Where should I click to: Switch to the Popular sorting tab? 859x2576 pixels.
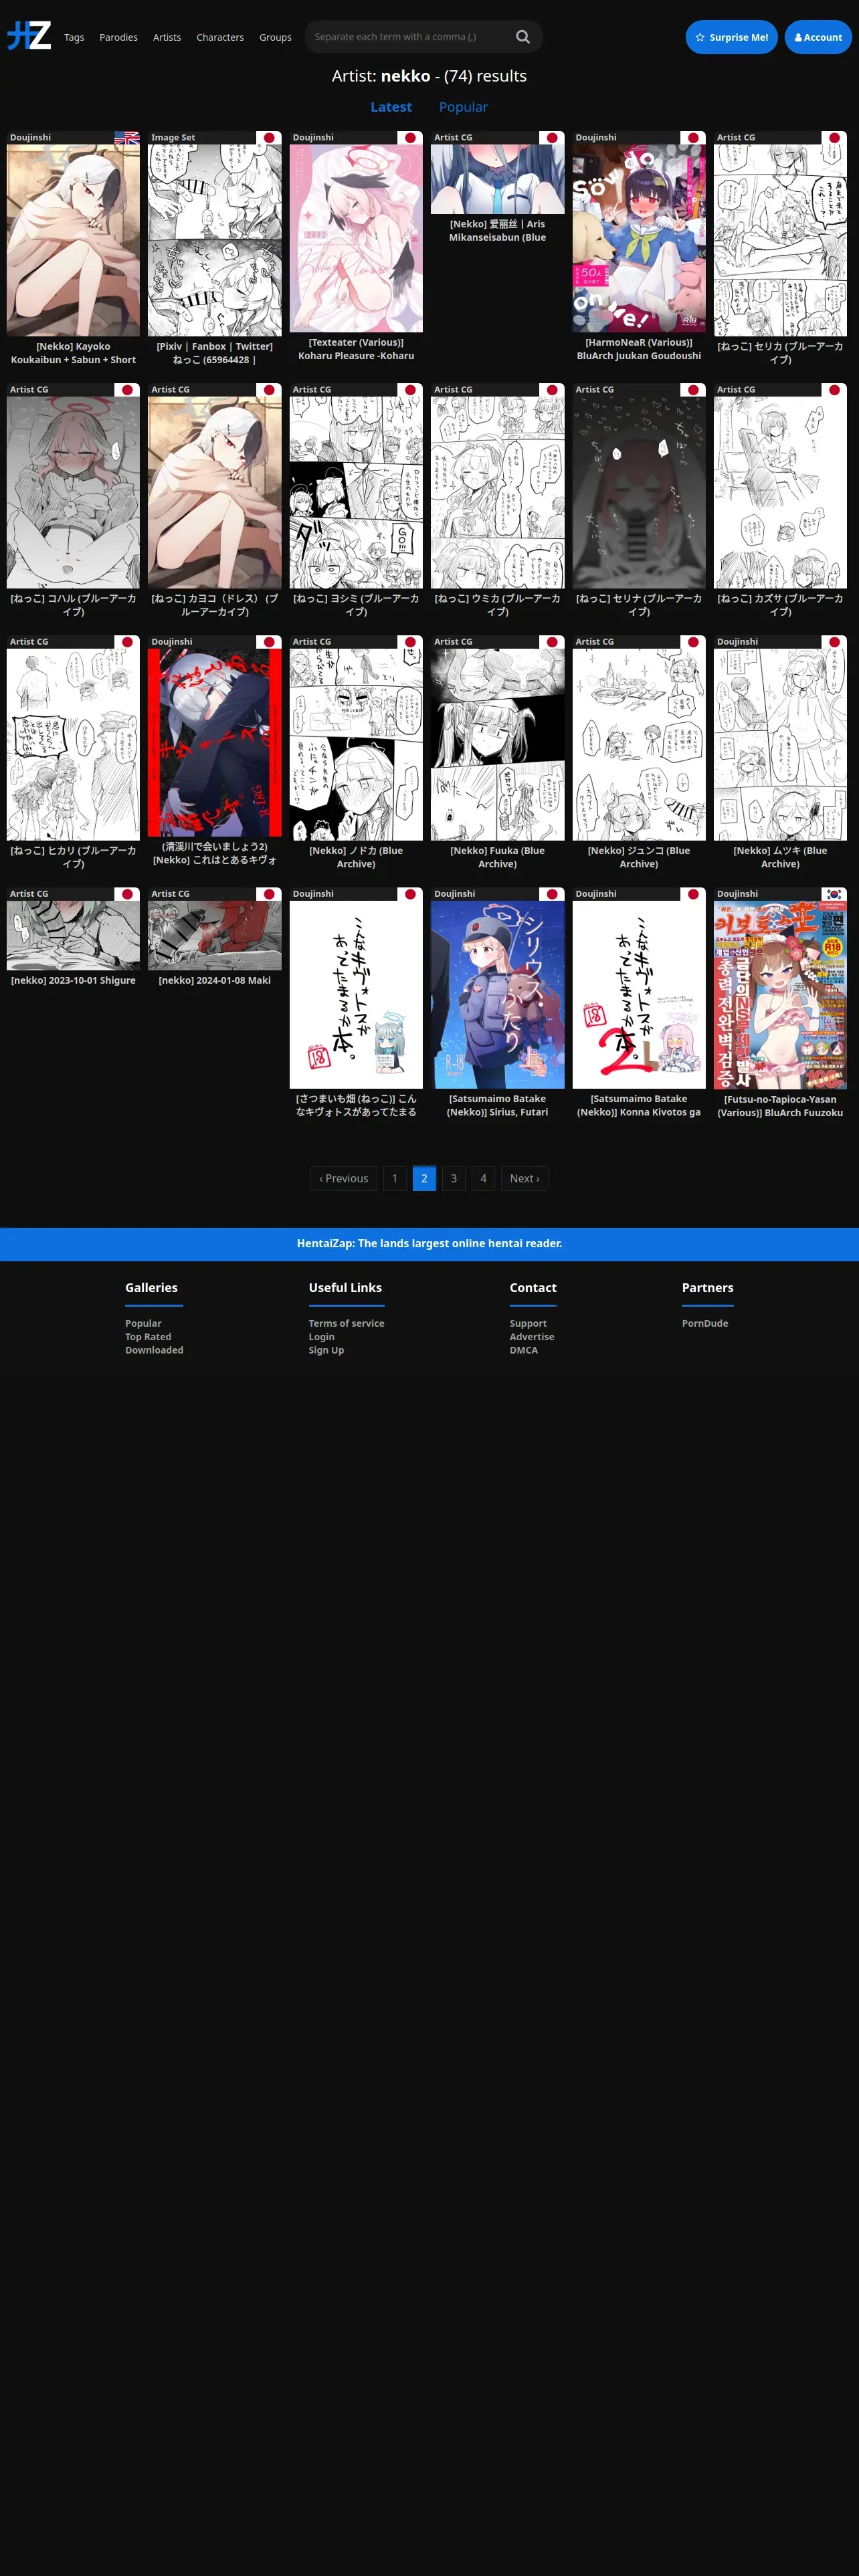pyautogui.click(x=463, y=107)
